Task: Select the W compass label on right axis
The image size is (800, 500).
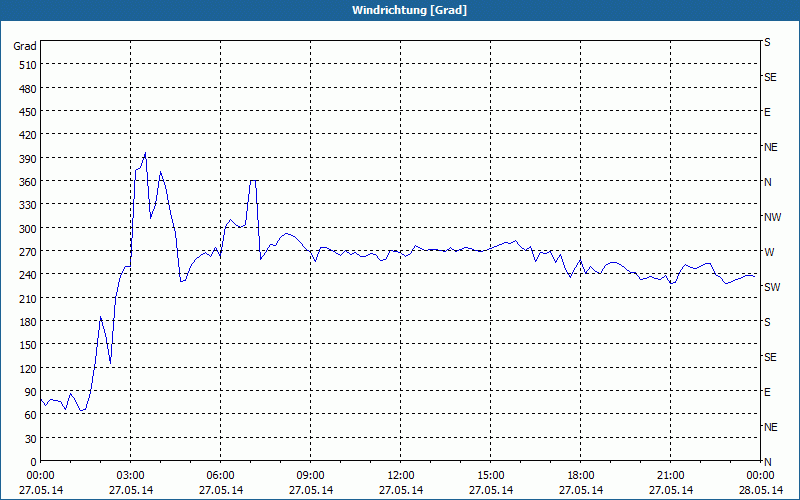Action: (x=769, y=252)
